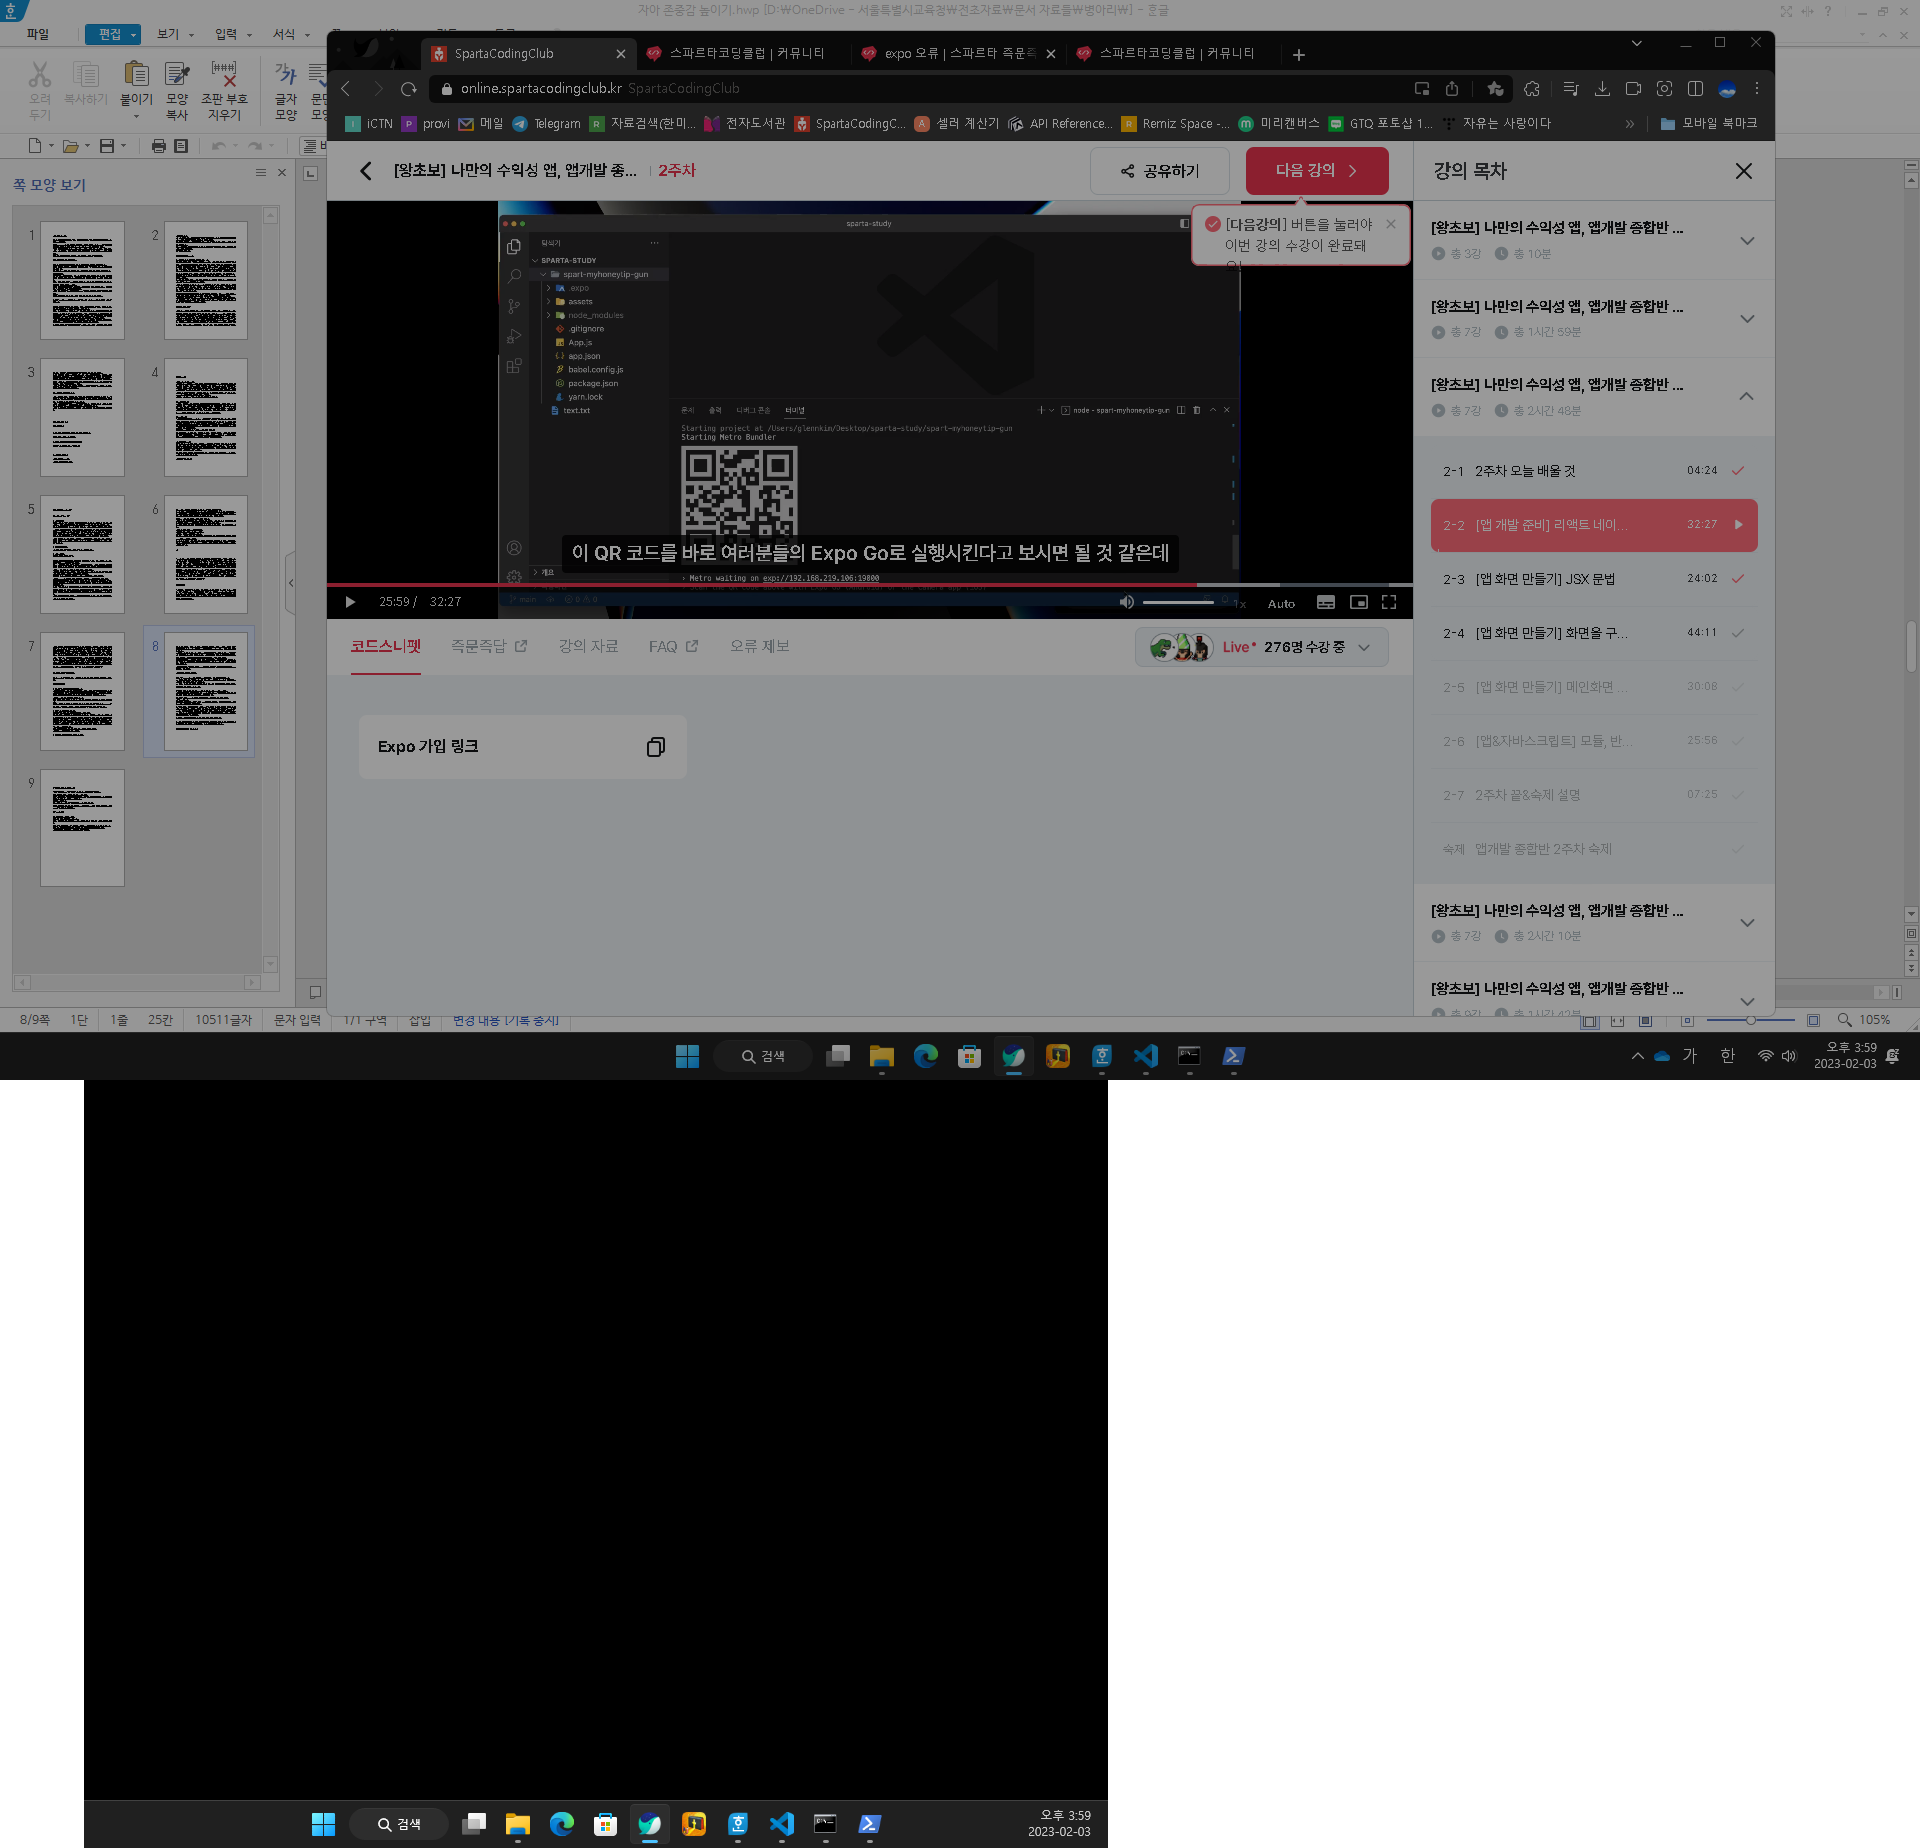The width and height of the screenshot is (1920, 1848).
Task: Click the browser back arrow
Action: point(346,89)
